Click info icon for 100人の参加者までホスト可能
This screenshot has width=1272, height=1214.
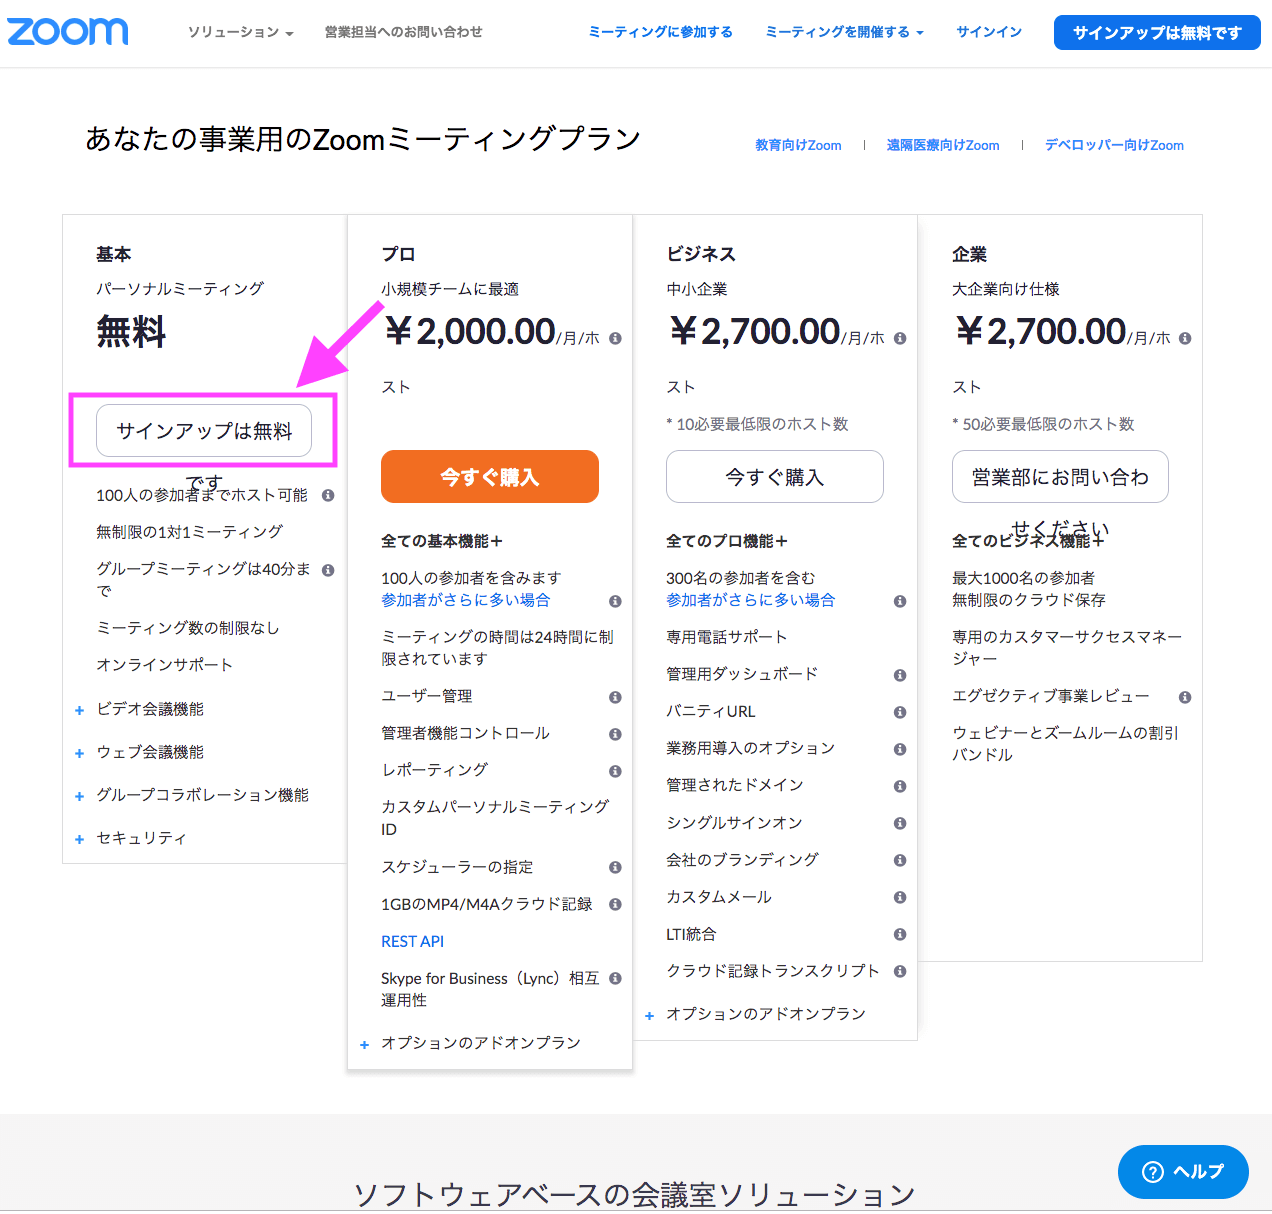tap(328, 495)
